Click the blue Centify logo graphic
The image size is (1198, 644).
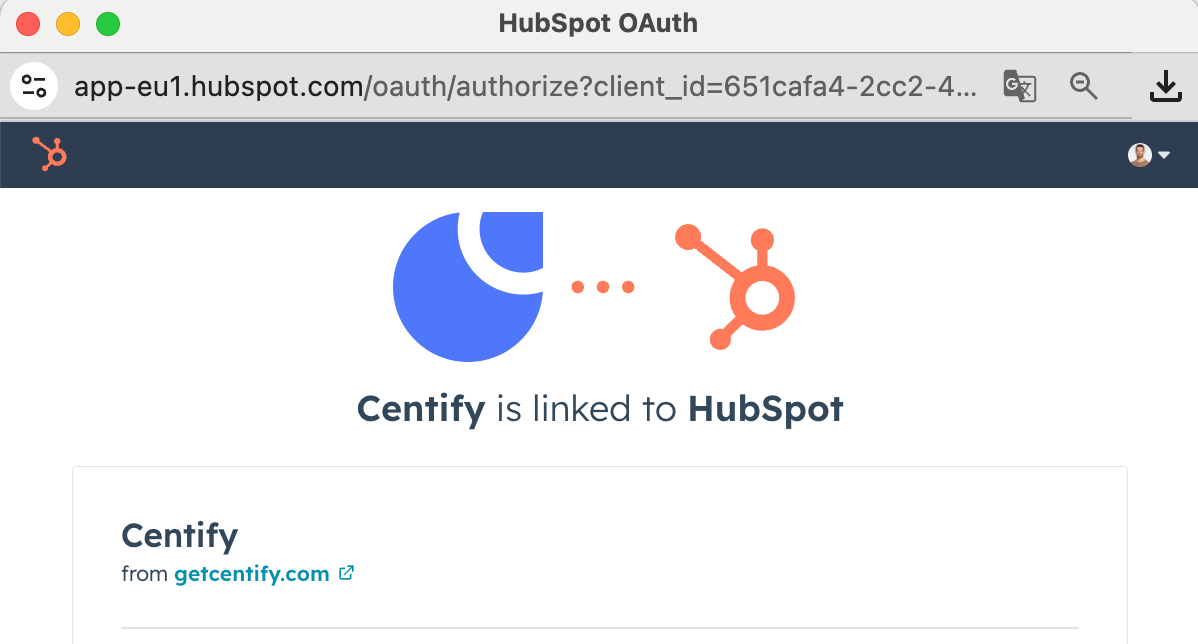468,286
